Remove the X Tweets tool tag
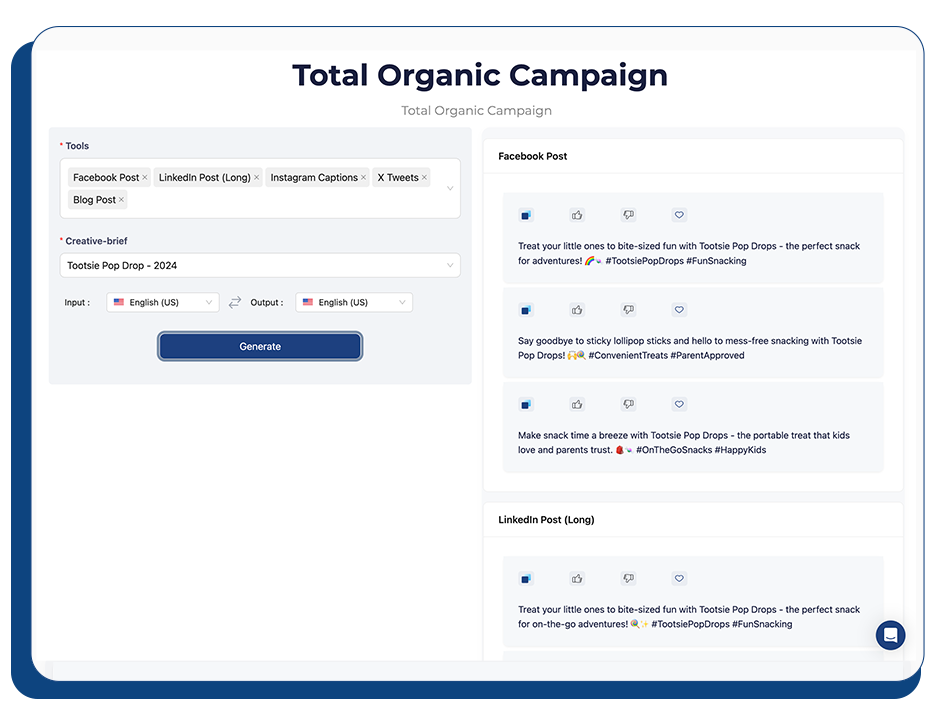This screenshot has width=936, height=720. [424, 178]
